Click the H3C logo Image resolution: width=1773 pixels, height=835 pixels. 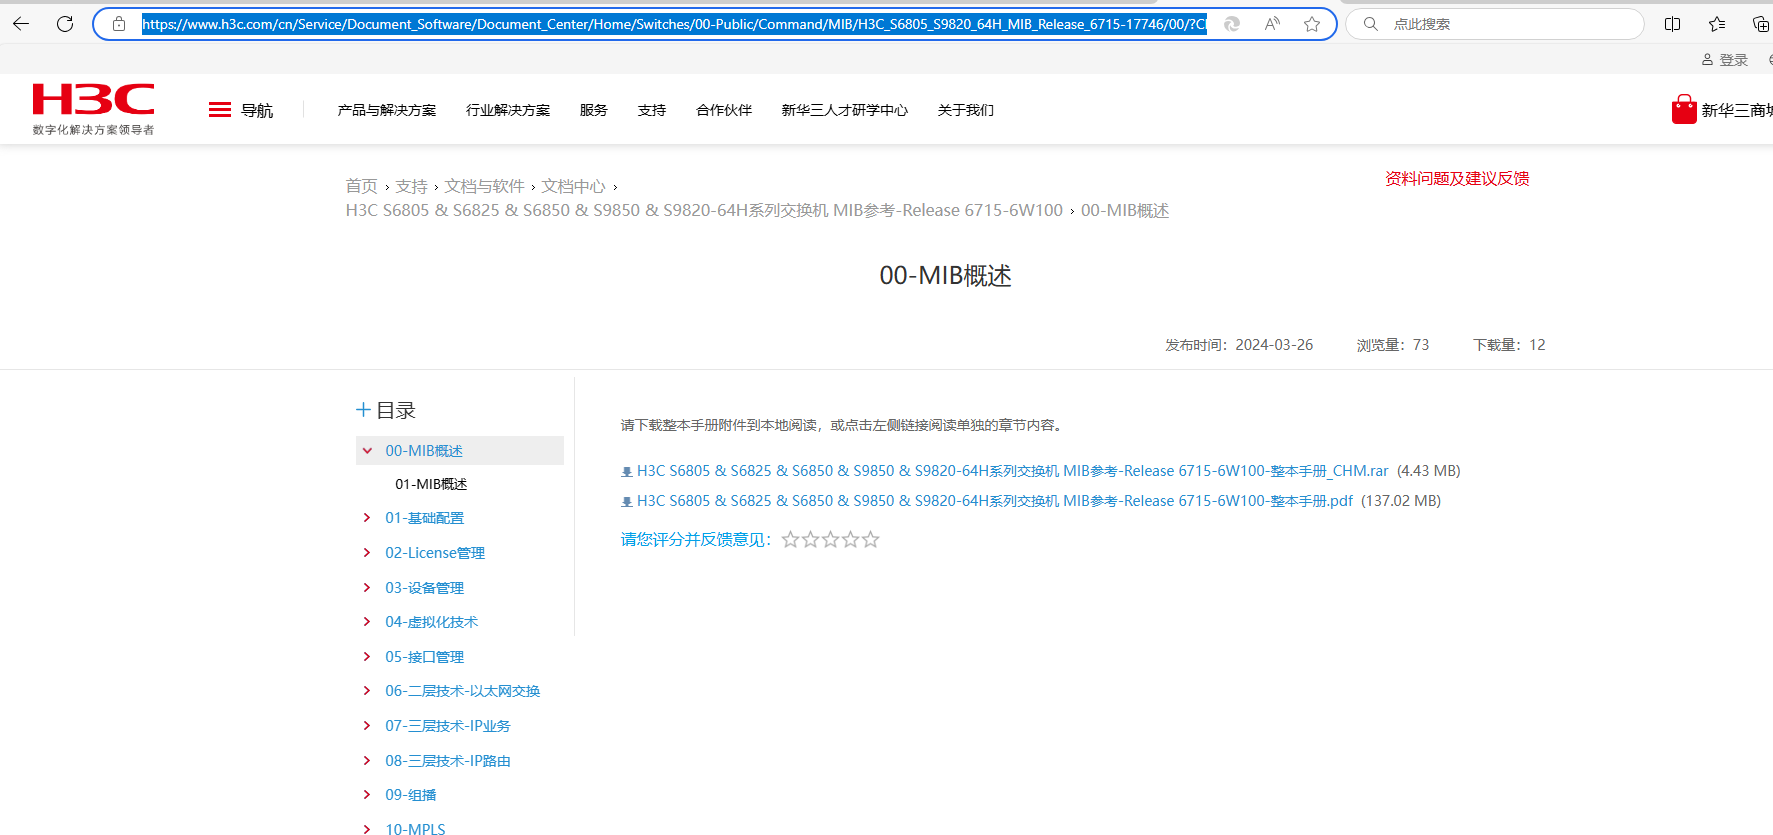coord(93,109)
